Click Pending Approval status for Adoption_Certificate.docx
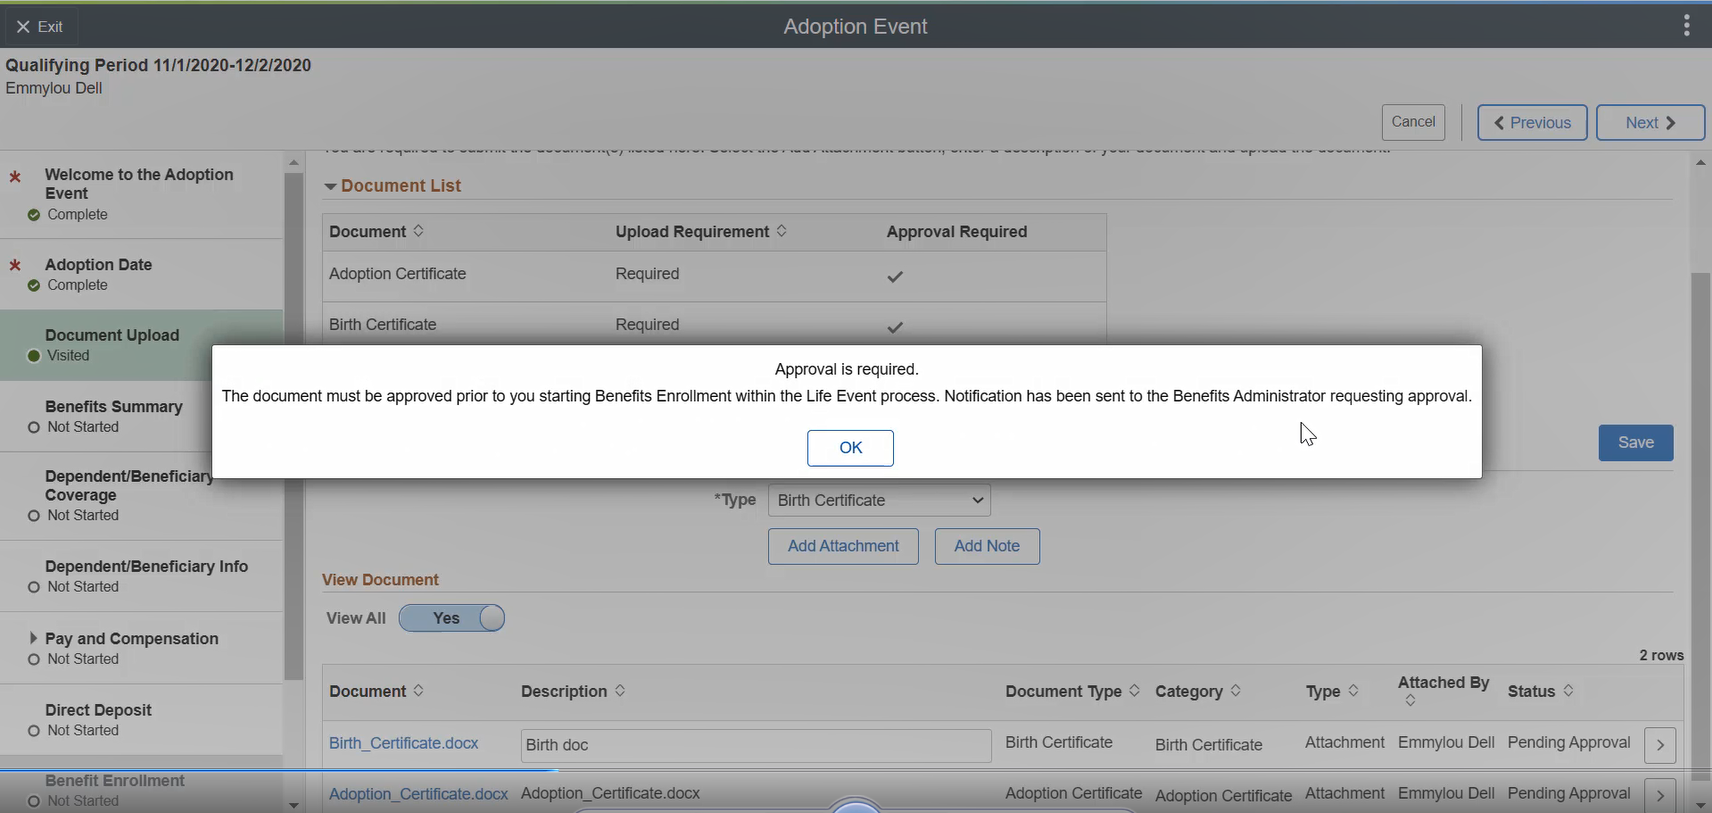The image size is (1712, 813). (x=1569, y=793)
